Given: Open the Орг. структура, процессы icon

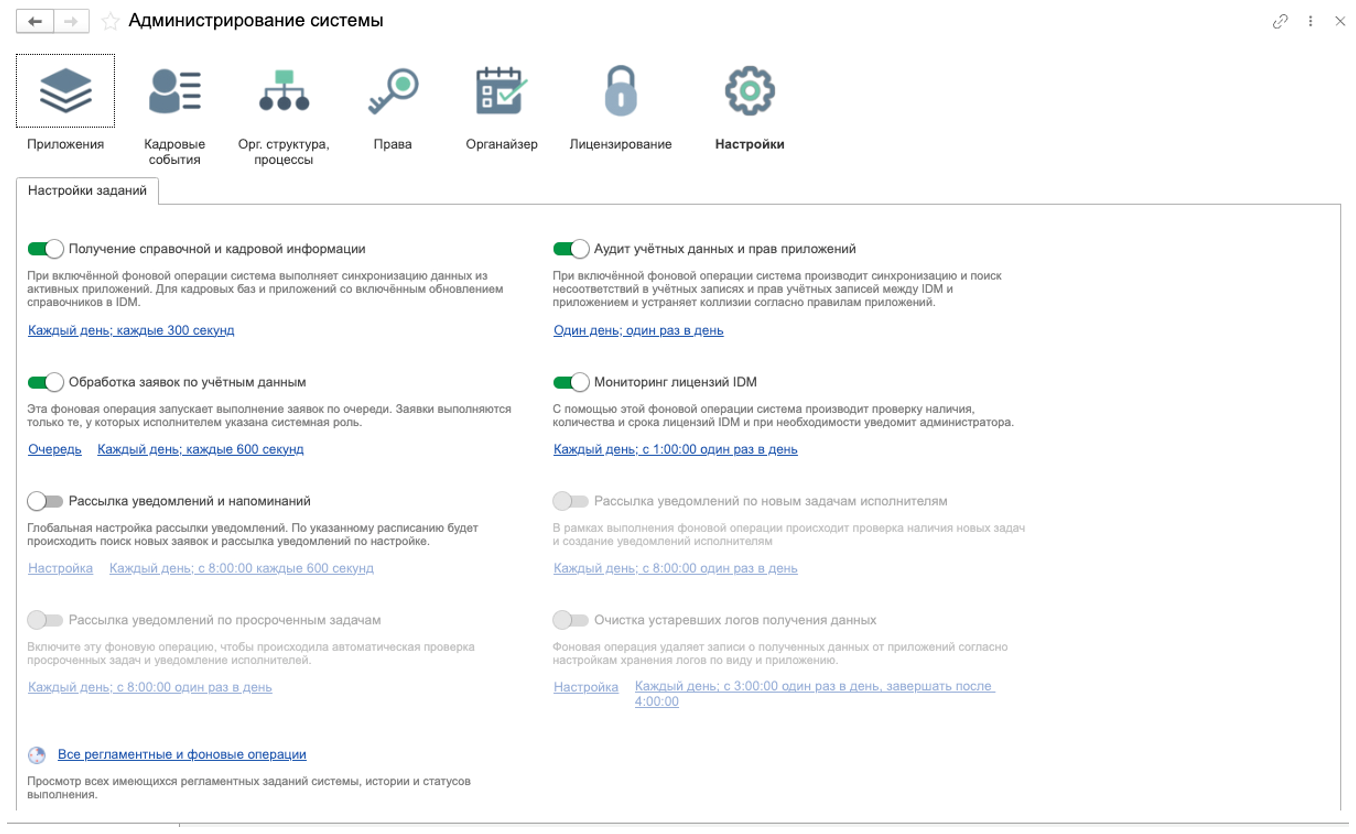Looking at the screenshot, I should click(284, 92).
